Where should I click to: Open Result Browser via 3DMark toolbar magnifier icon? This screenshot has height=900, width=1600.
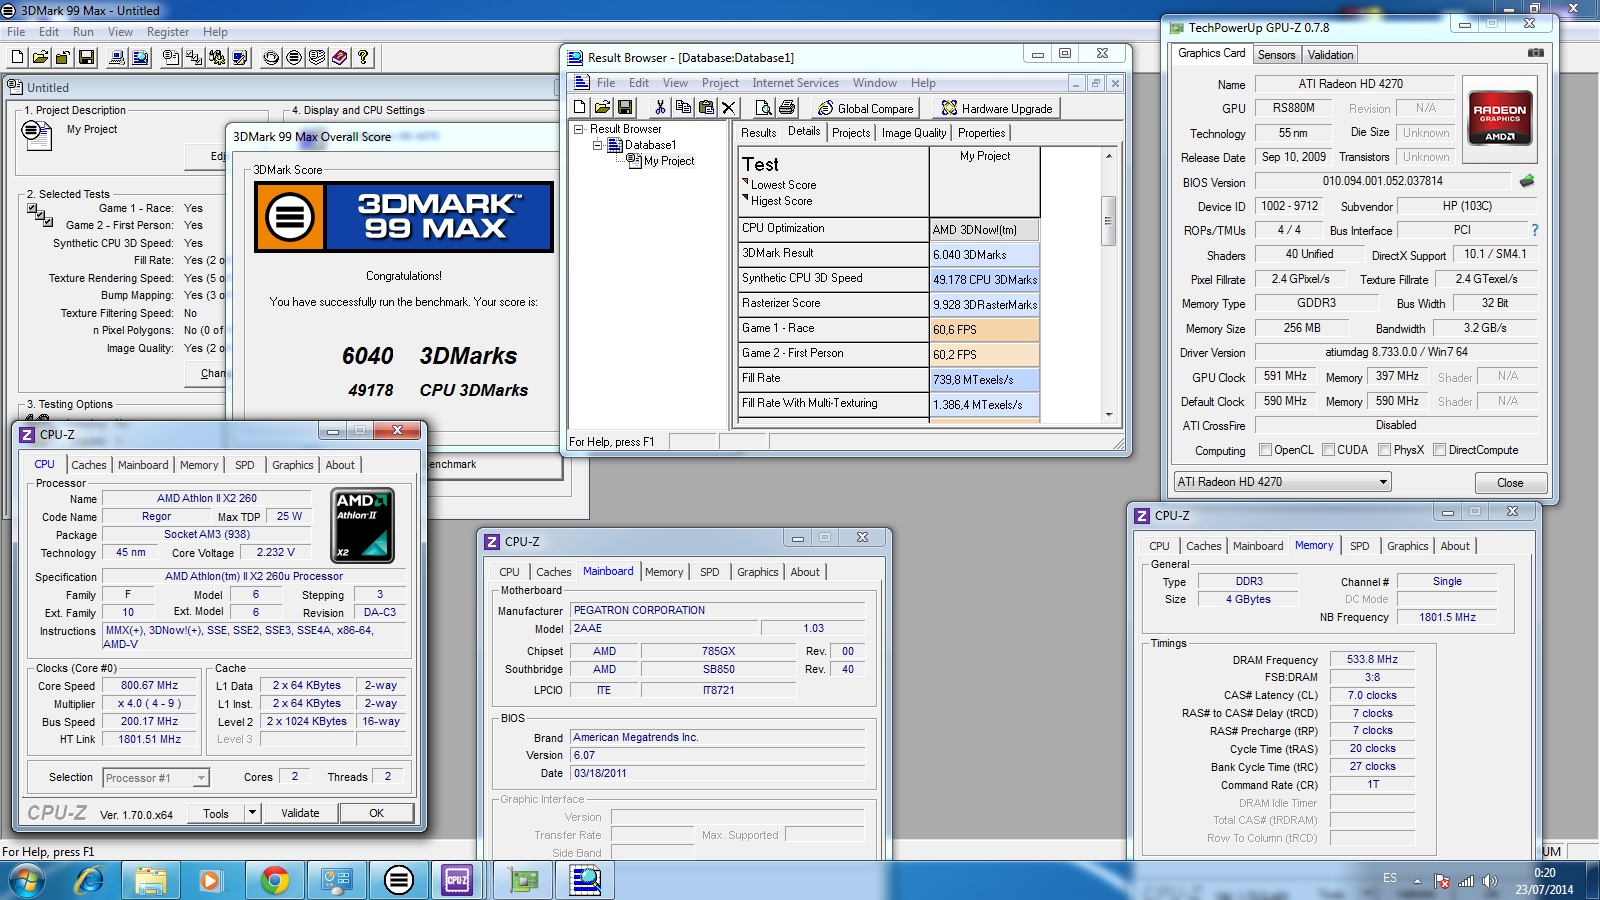(x=140, y=57)
